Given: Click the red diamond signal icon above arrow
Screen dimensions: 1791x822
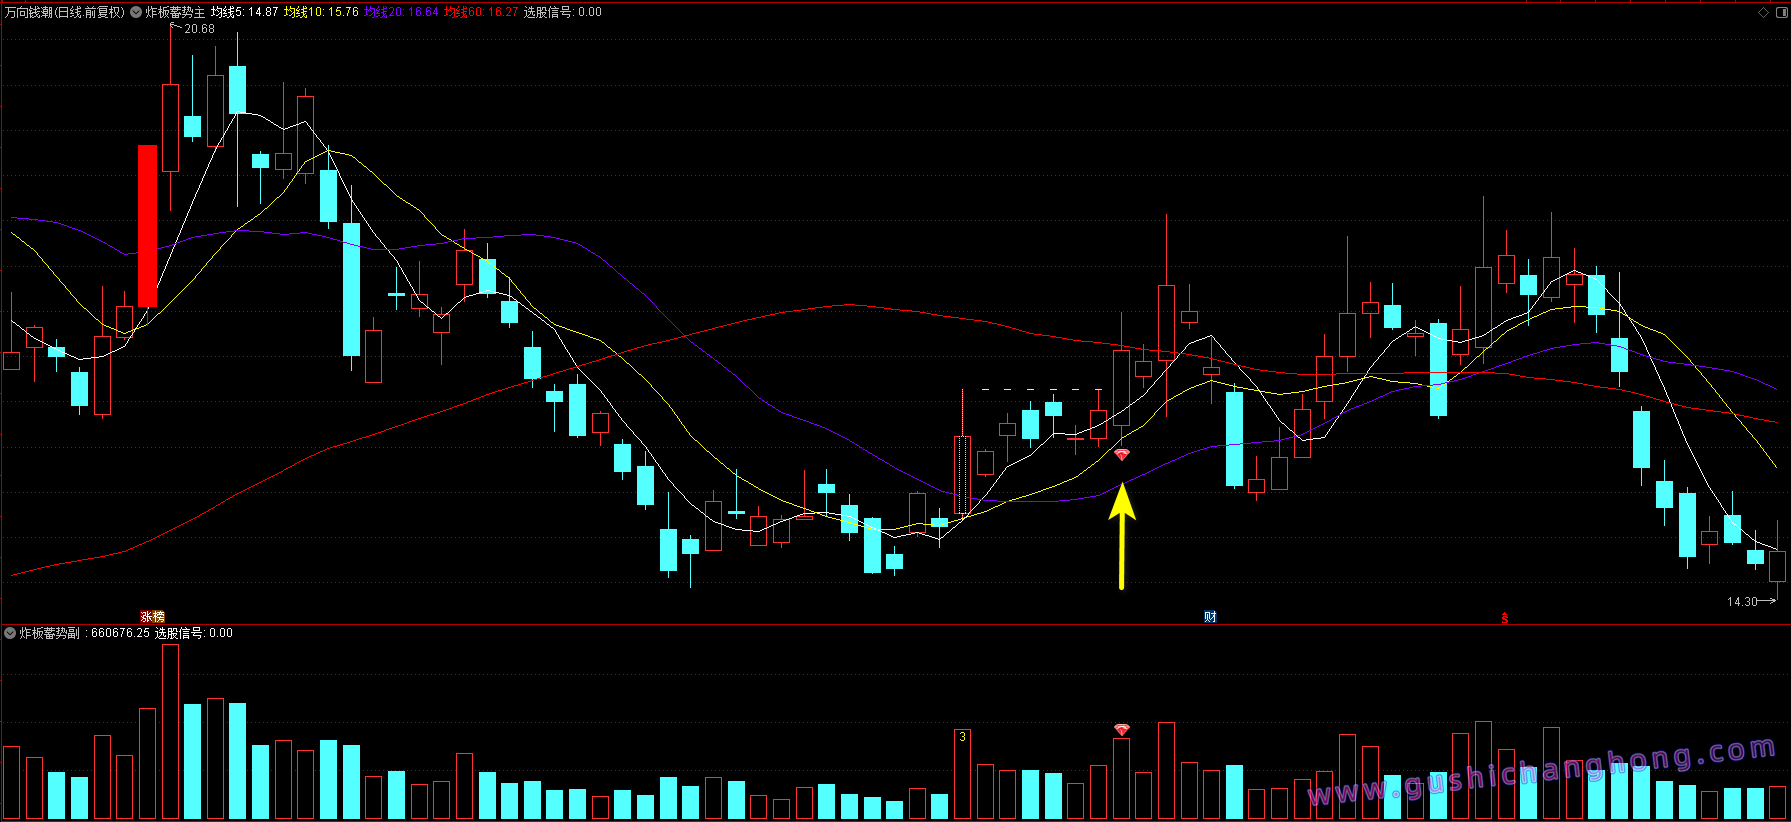Looking at the screenshot, I should pos(1122,455).
